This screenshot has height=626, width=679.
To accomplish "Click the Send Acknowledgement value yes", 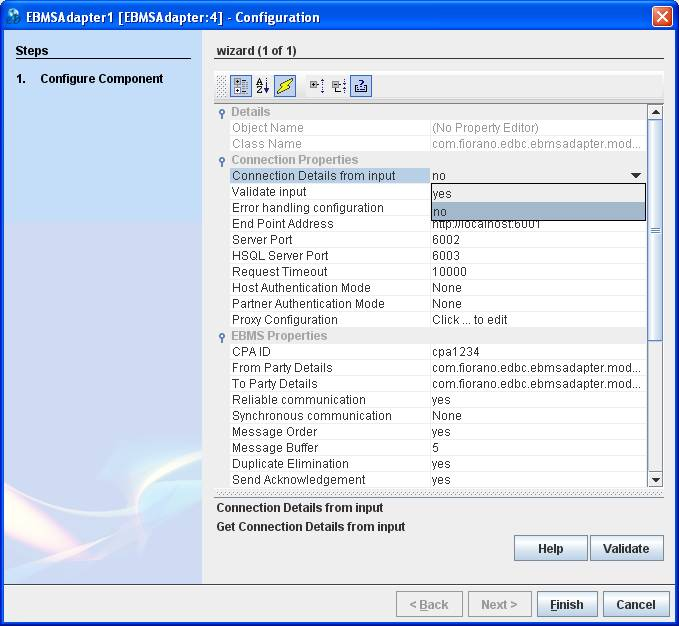I will (538, 480).
